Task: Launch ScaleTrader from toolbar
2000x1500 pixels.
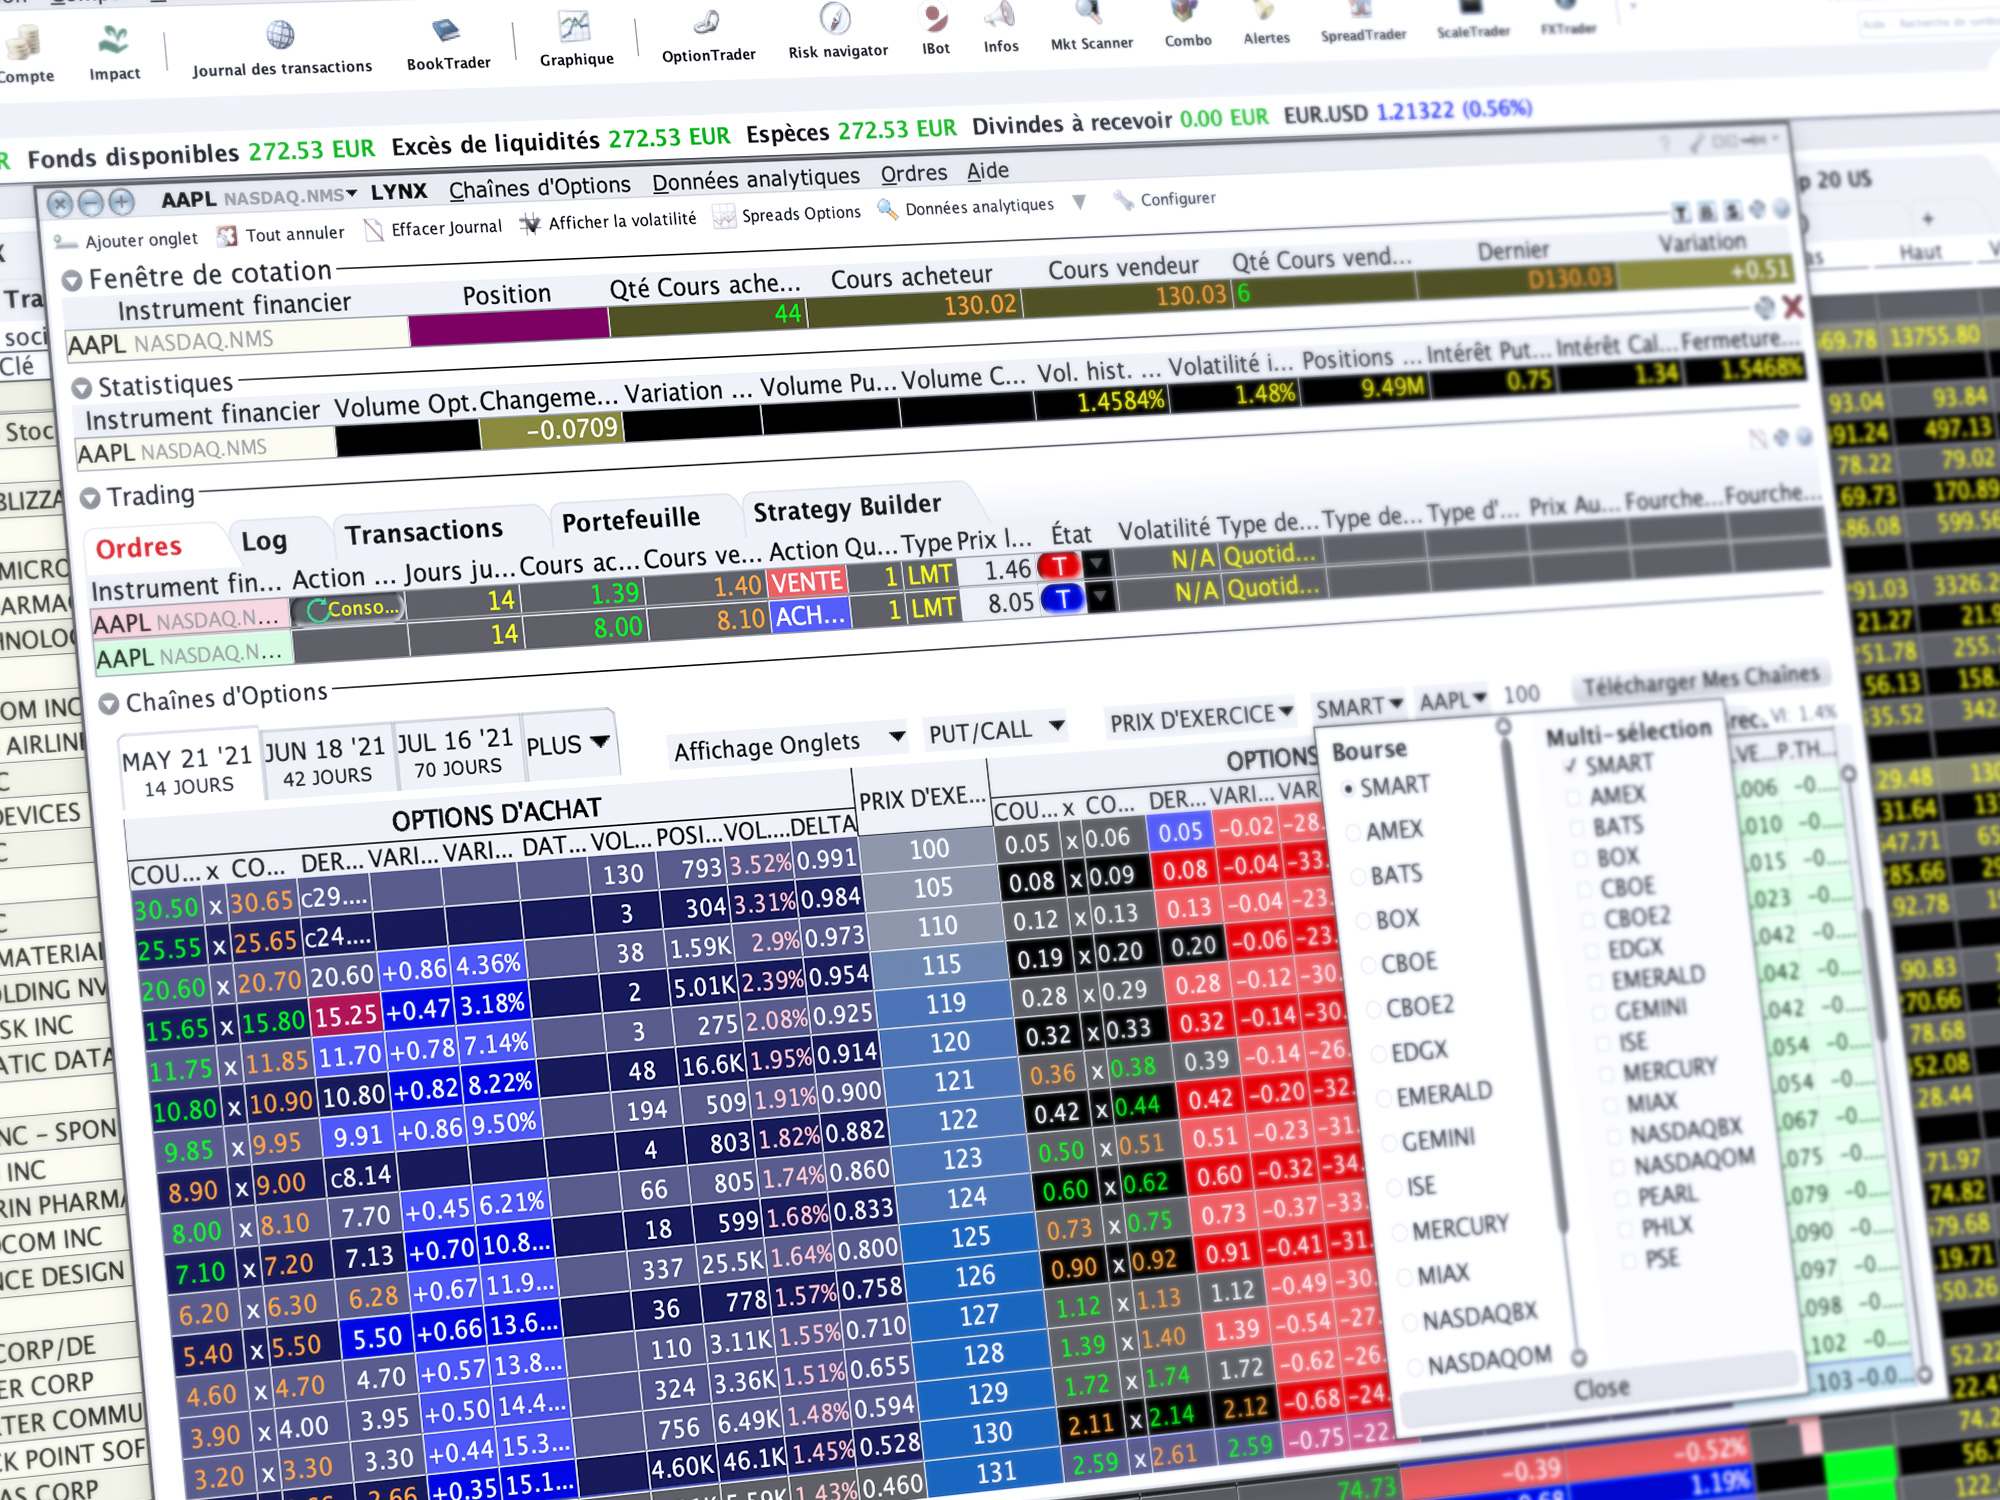Action: click(1473, 19)
